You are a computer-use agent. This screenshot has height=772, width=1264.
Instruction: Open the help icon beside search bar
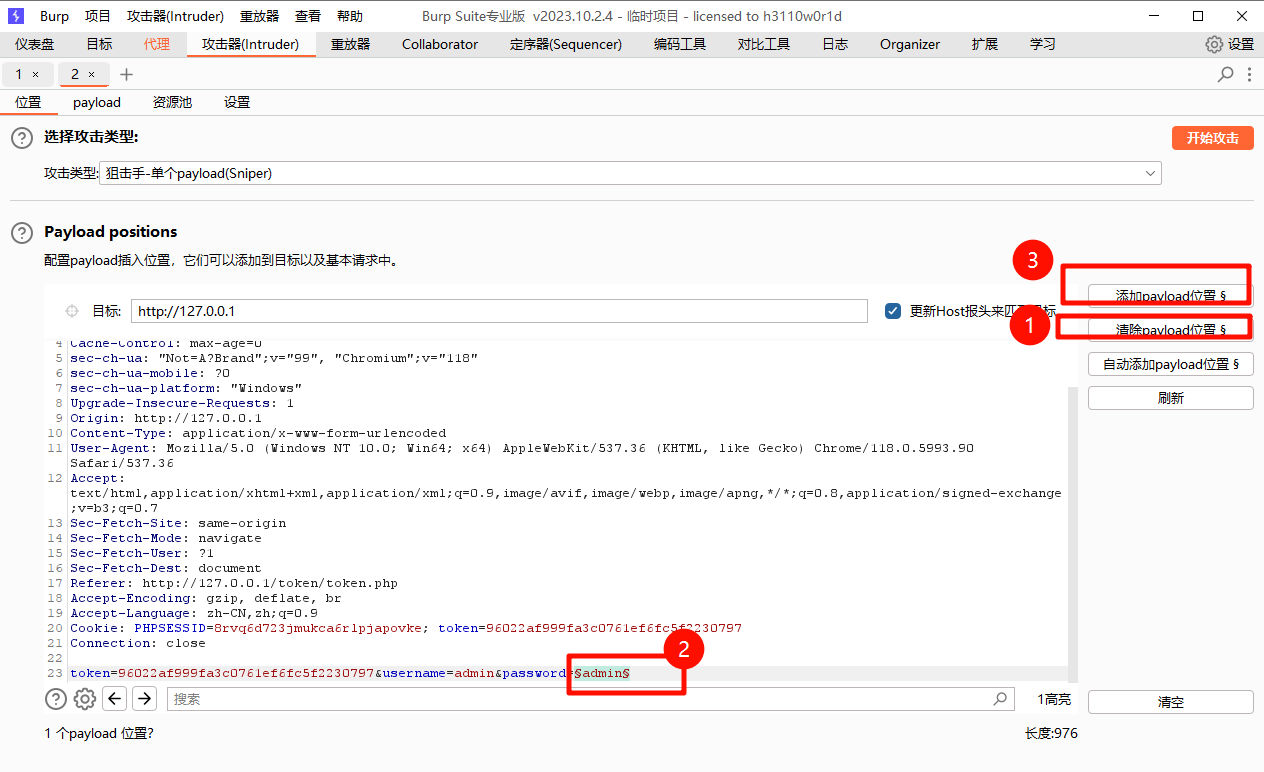coord(56,699)
